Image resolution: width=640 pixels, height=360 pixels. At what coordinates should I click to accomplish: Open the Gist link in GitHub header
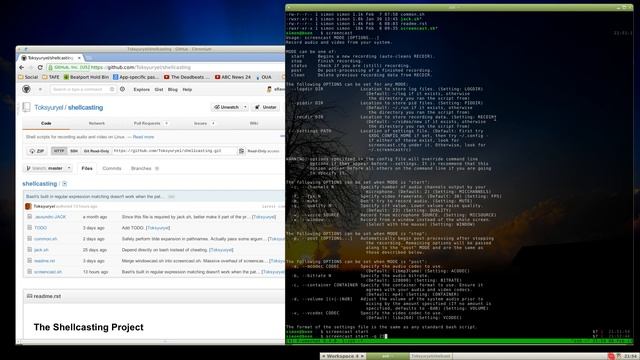coord(159,89)
